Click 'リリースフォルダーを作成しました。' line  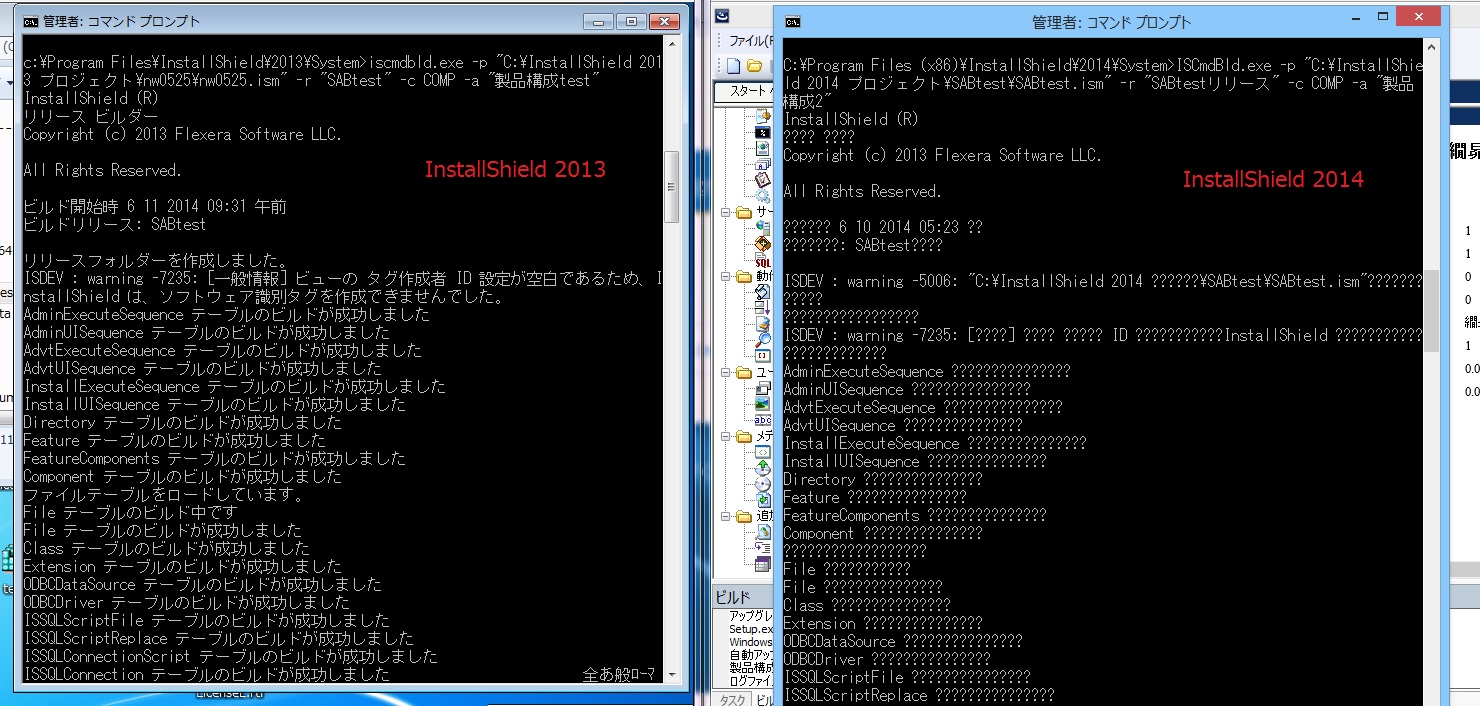(x=156, y=261)
